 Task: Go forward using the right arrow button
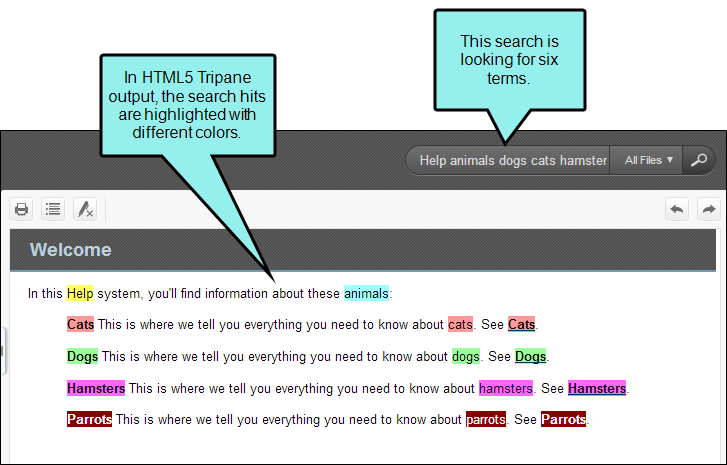coord(709,209)
